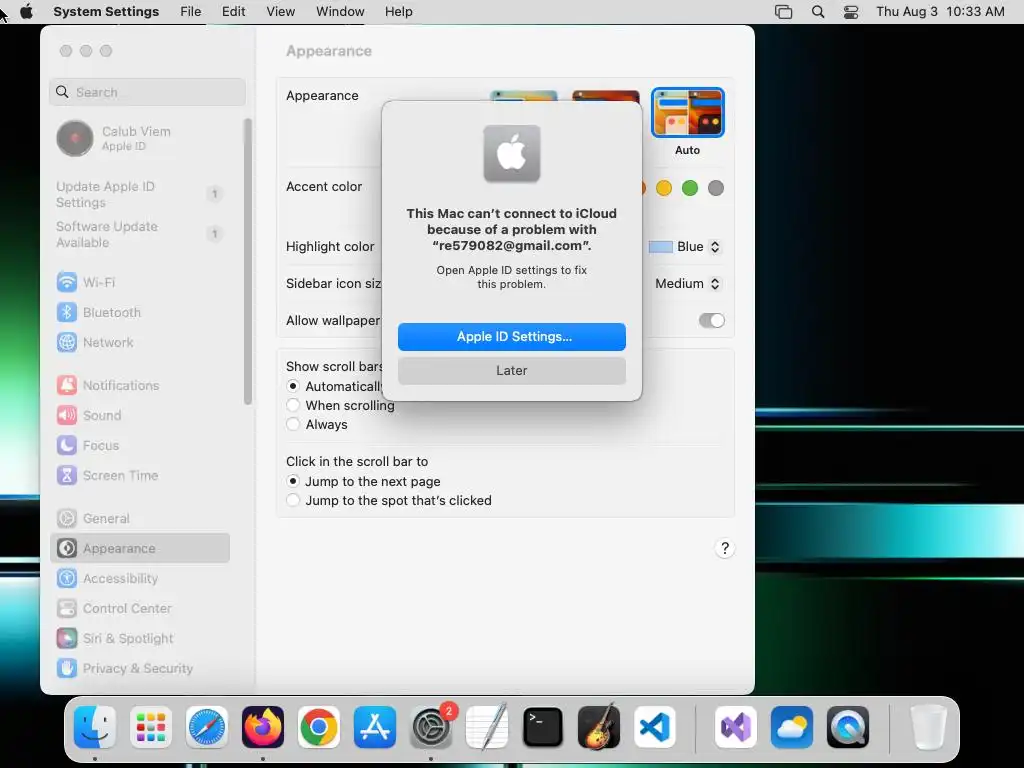Open Sound settings in sidebar

click(x=140, y=415)
